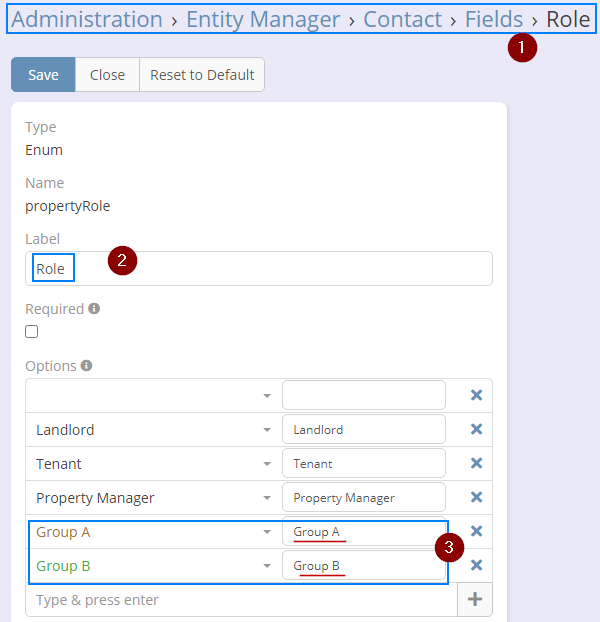
Task: Remove the Property Manager option
Action: [x=476, y=497]
